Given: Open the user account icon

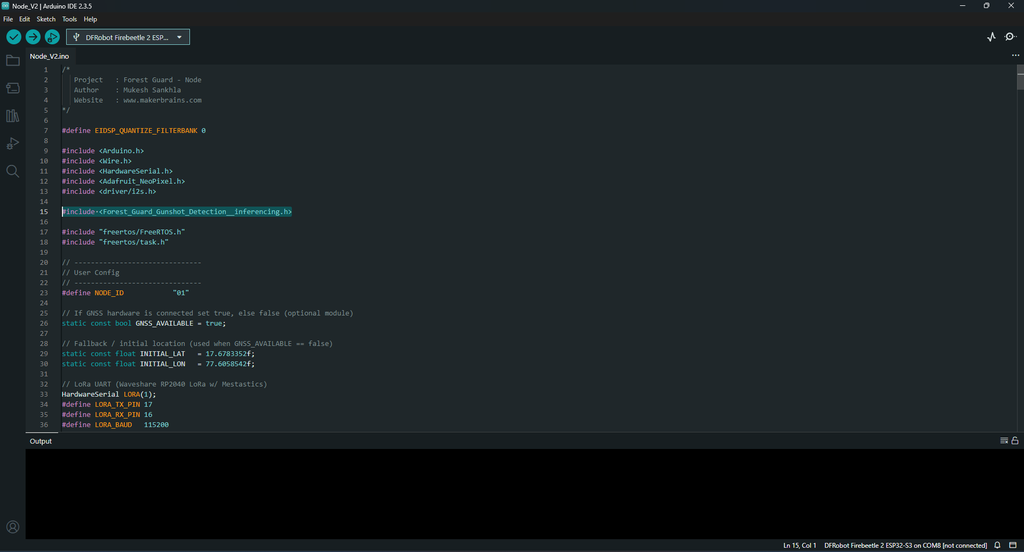Looking at the screenshot, I should tap(12, 527).
